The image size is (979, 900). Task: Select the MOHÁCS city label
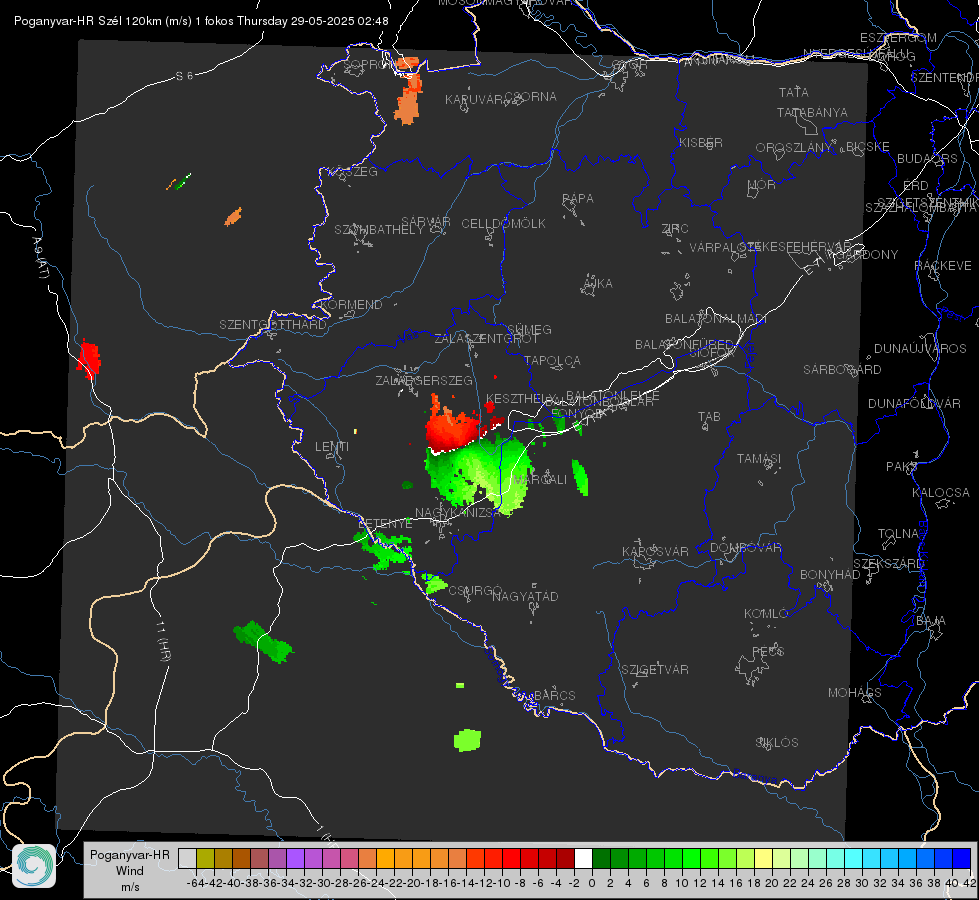[855, 692]
